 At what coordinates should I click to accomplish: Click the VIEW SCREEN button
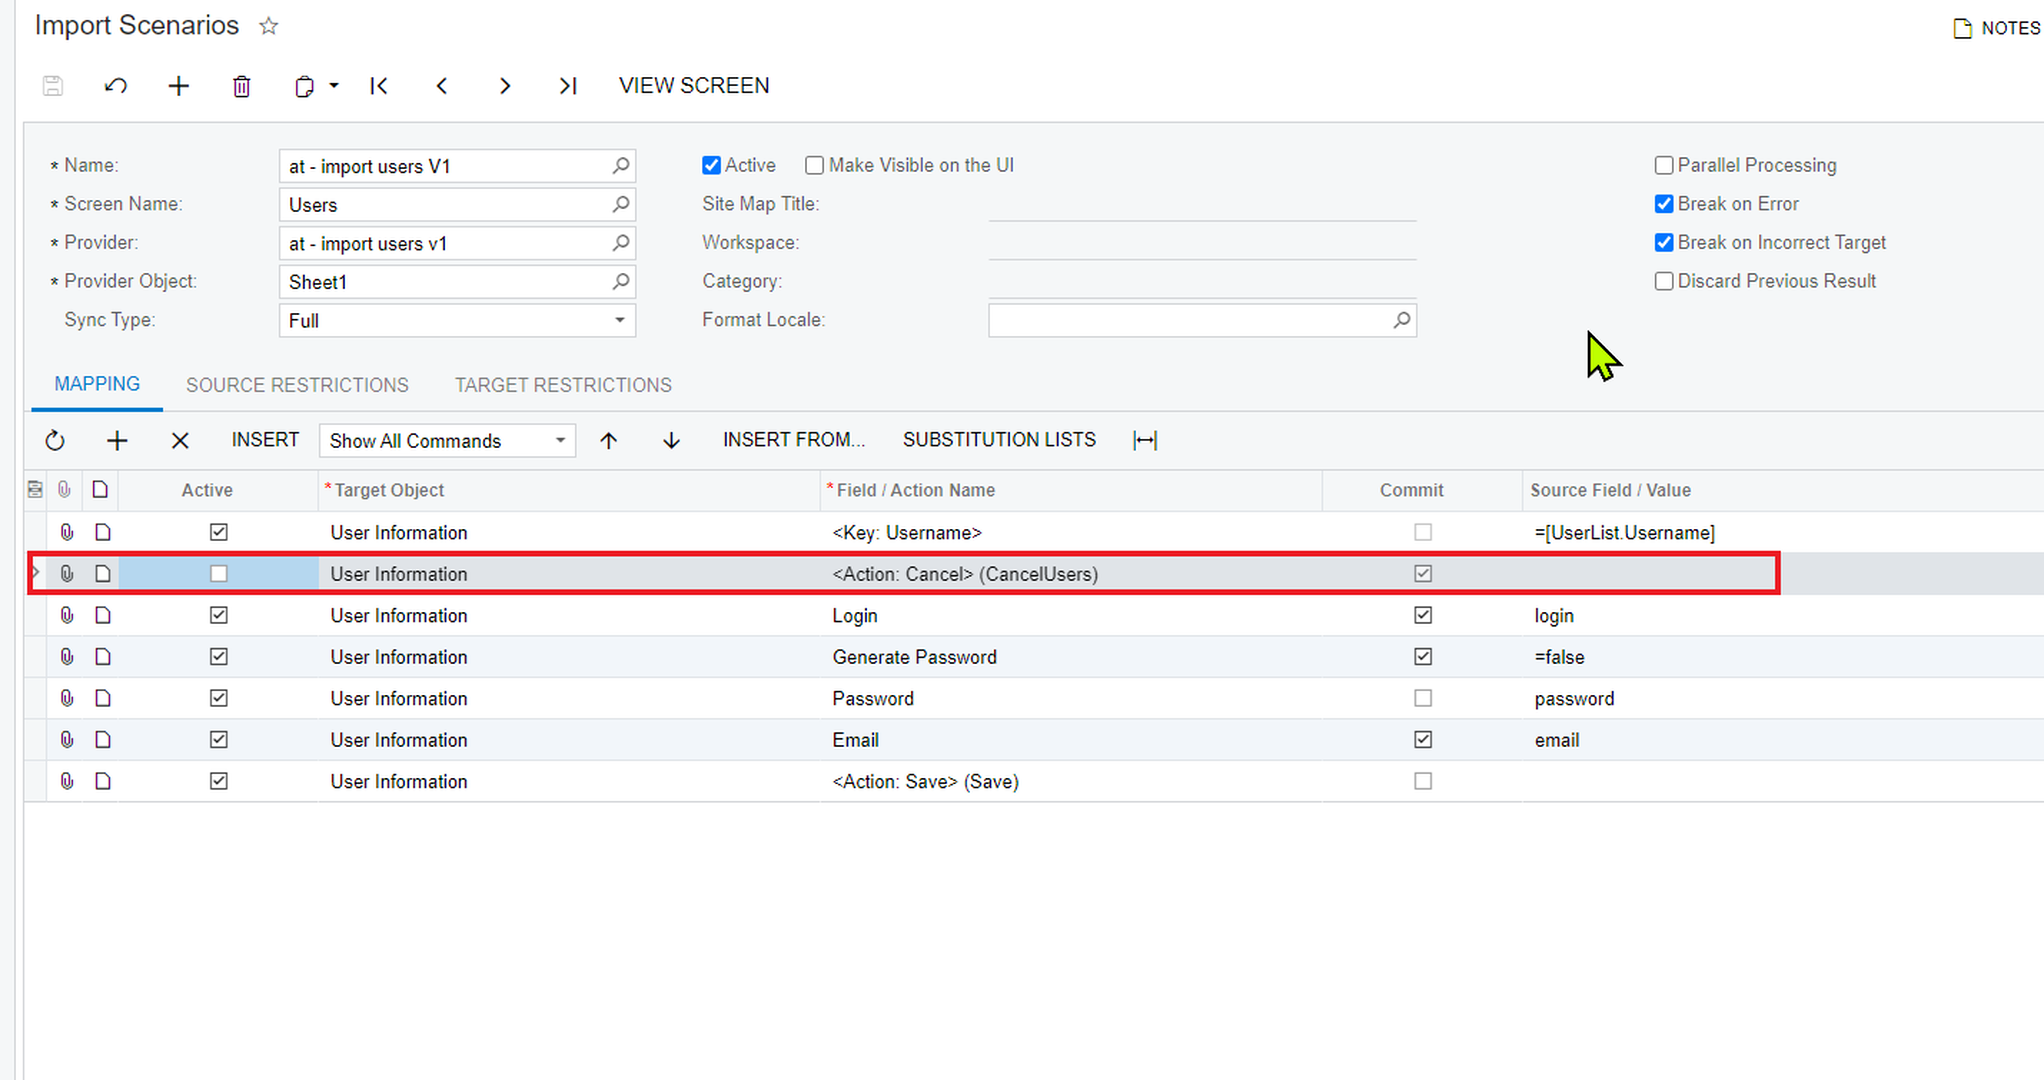pos(694,86)
